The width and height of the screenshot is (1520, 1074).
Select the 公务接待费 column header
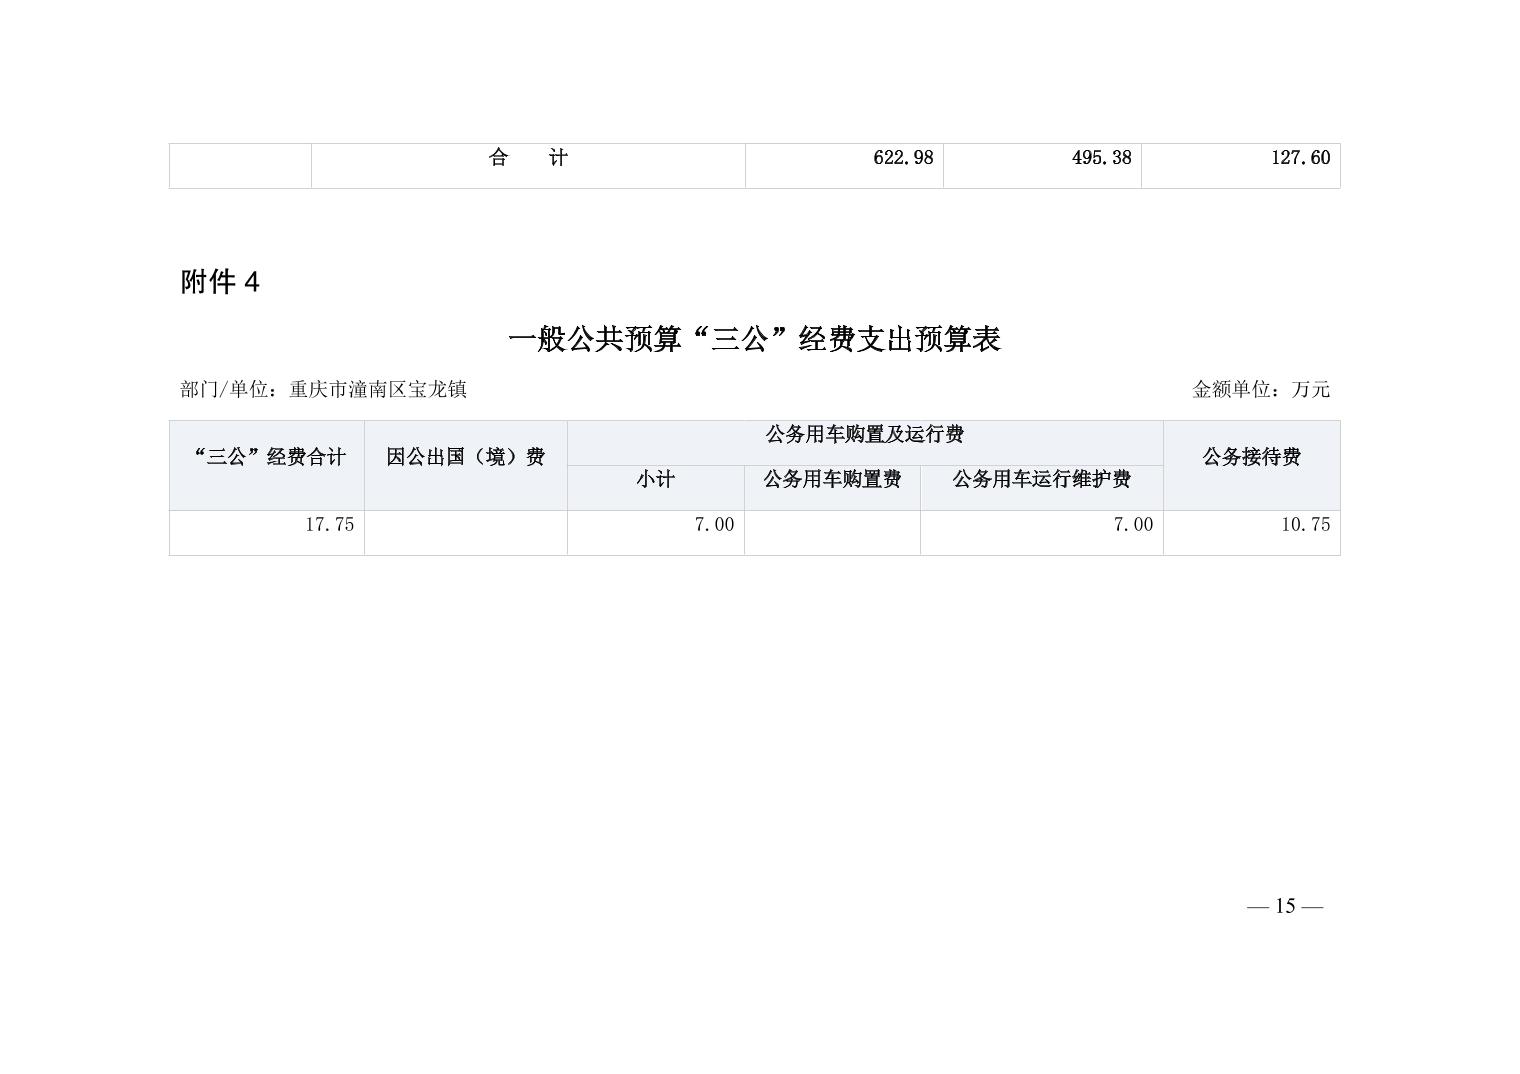[1250, 458]
